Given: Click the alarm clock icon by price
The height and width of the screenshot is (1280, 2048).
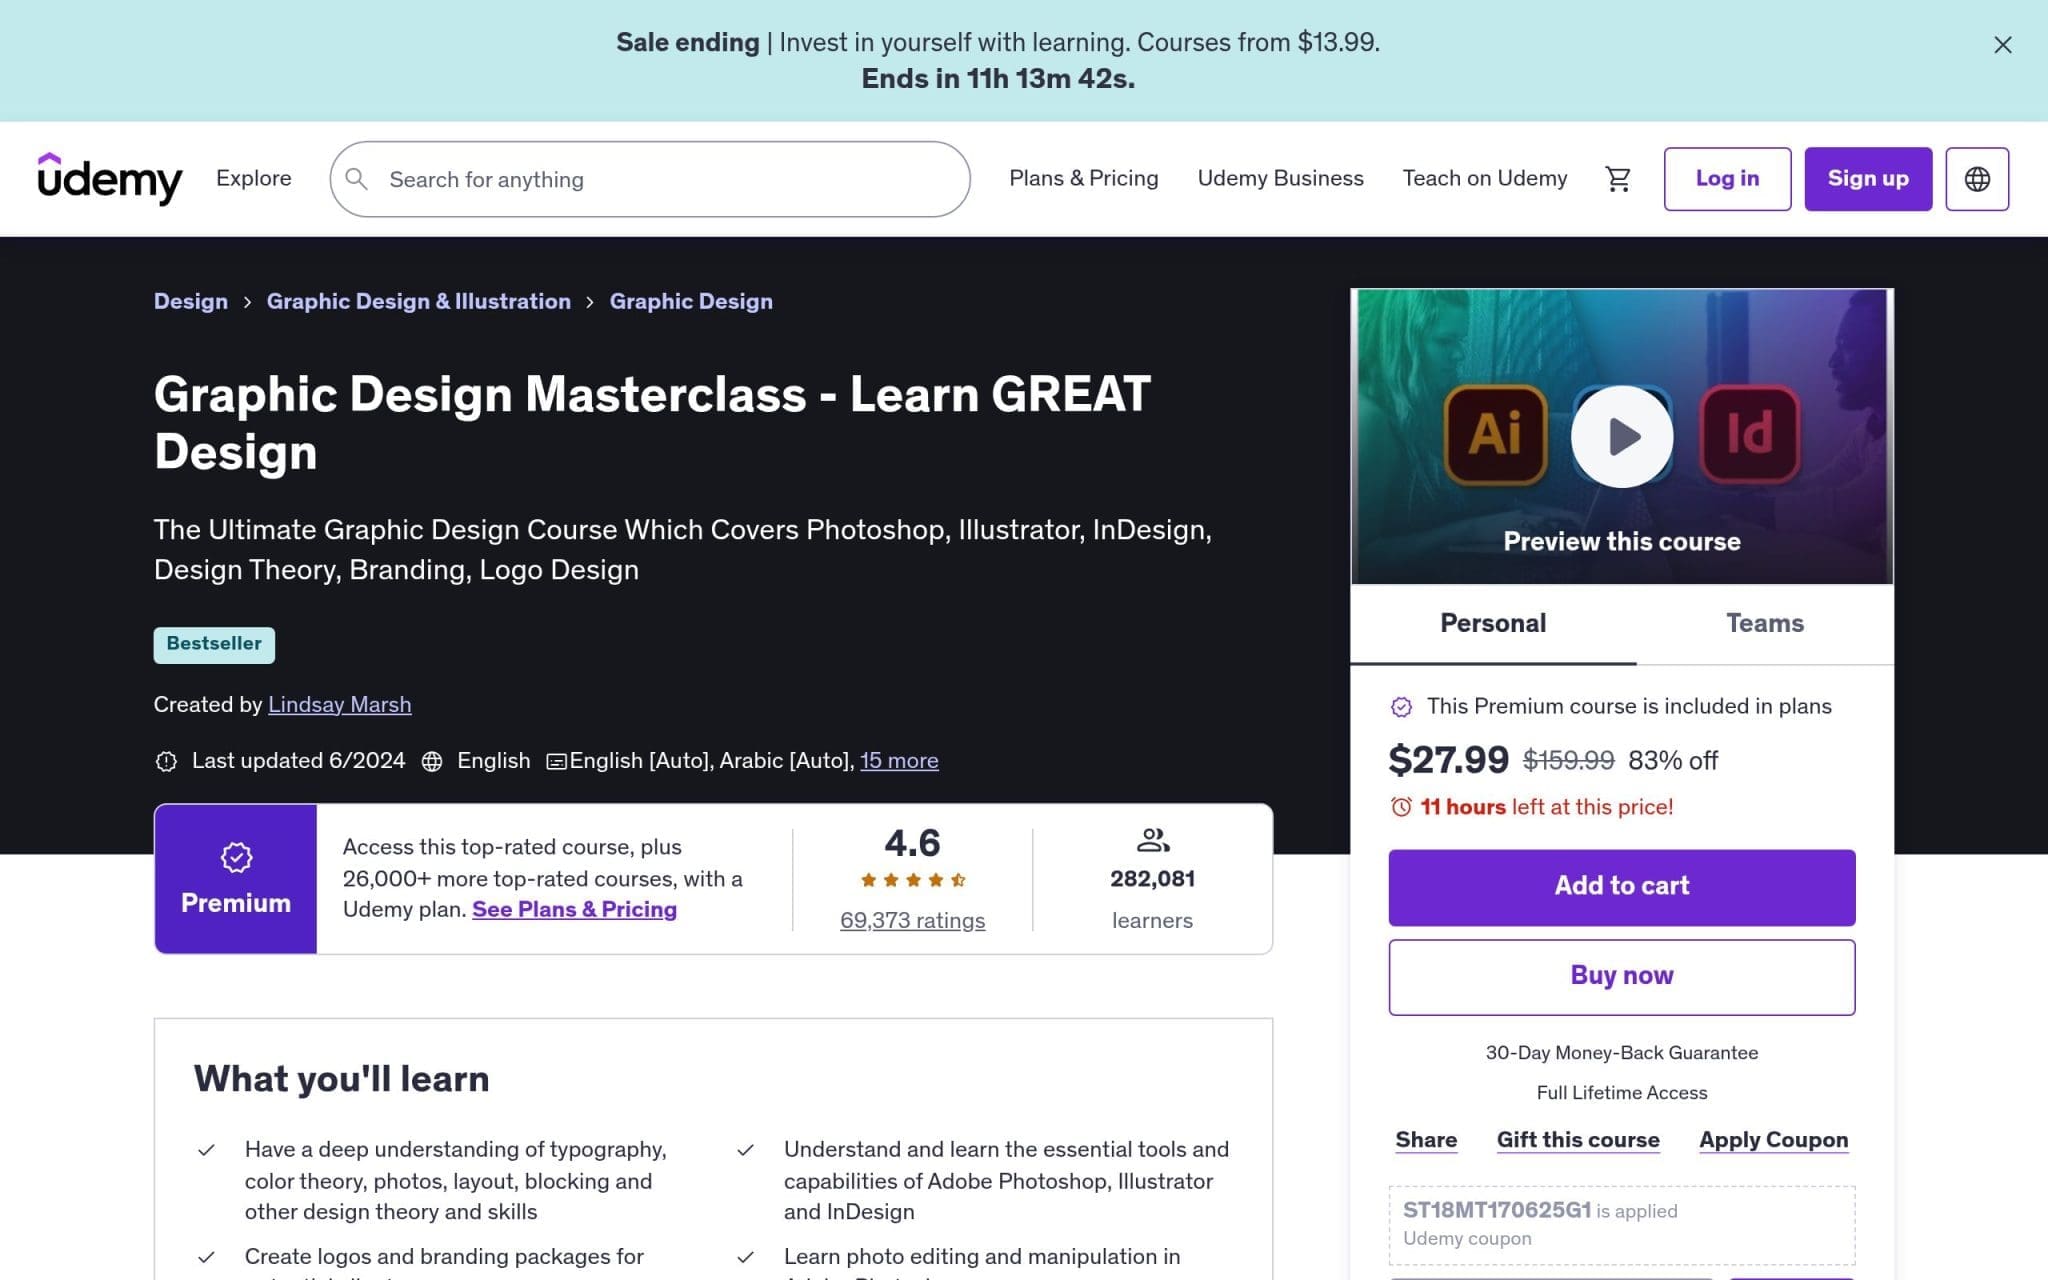Looking at the screenshot, I should pyautogui.click(x=1401, y=807).
